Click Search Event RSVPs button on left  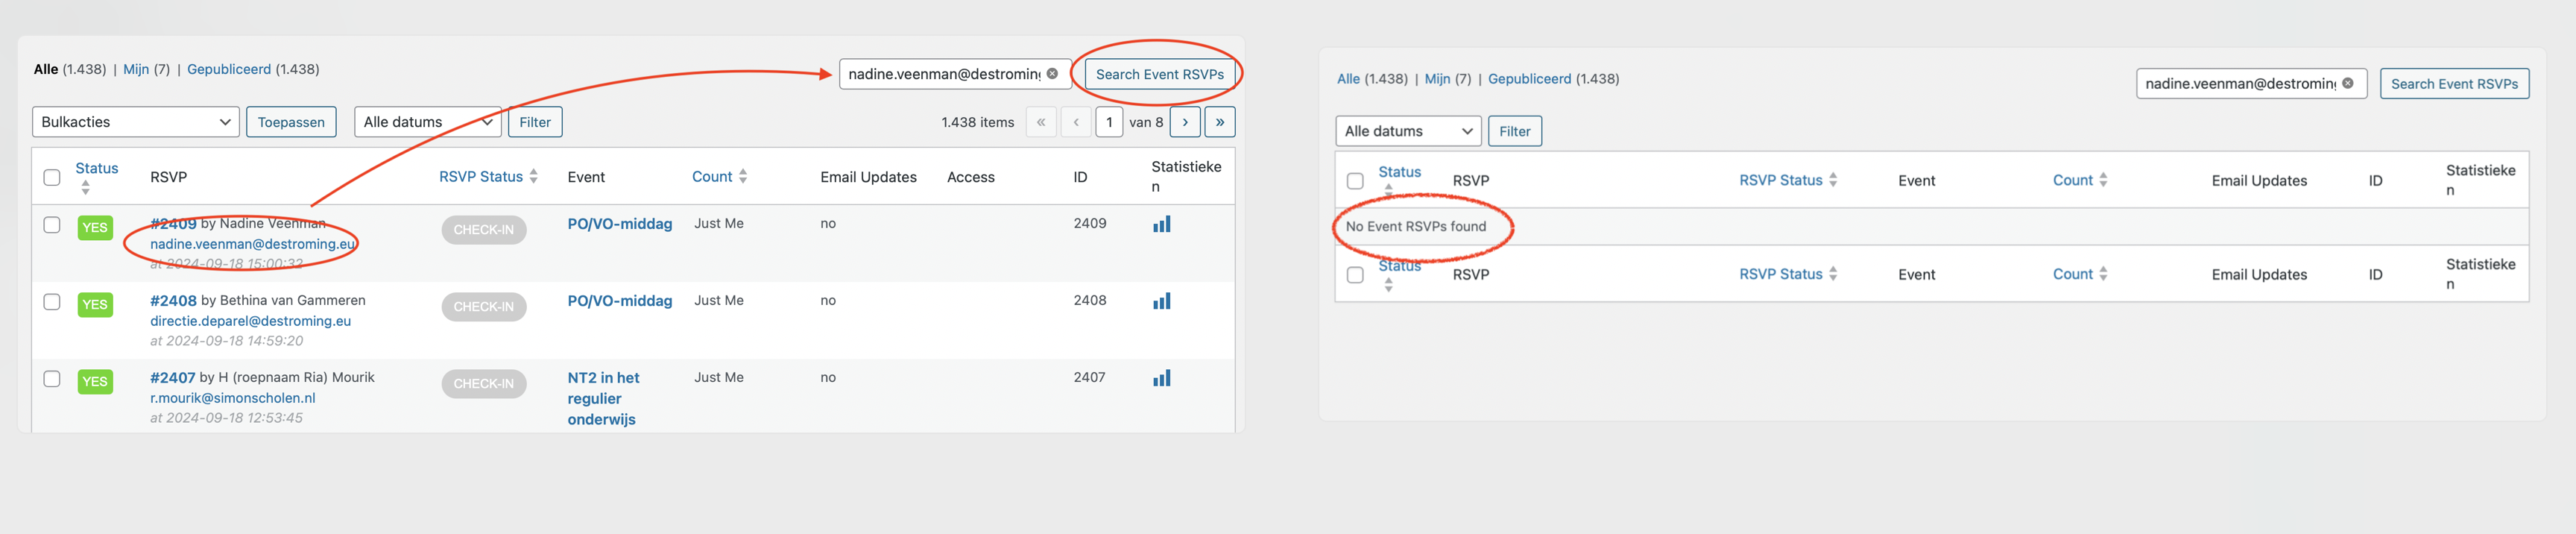pyautogui.click(x=1159, y=74)
